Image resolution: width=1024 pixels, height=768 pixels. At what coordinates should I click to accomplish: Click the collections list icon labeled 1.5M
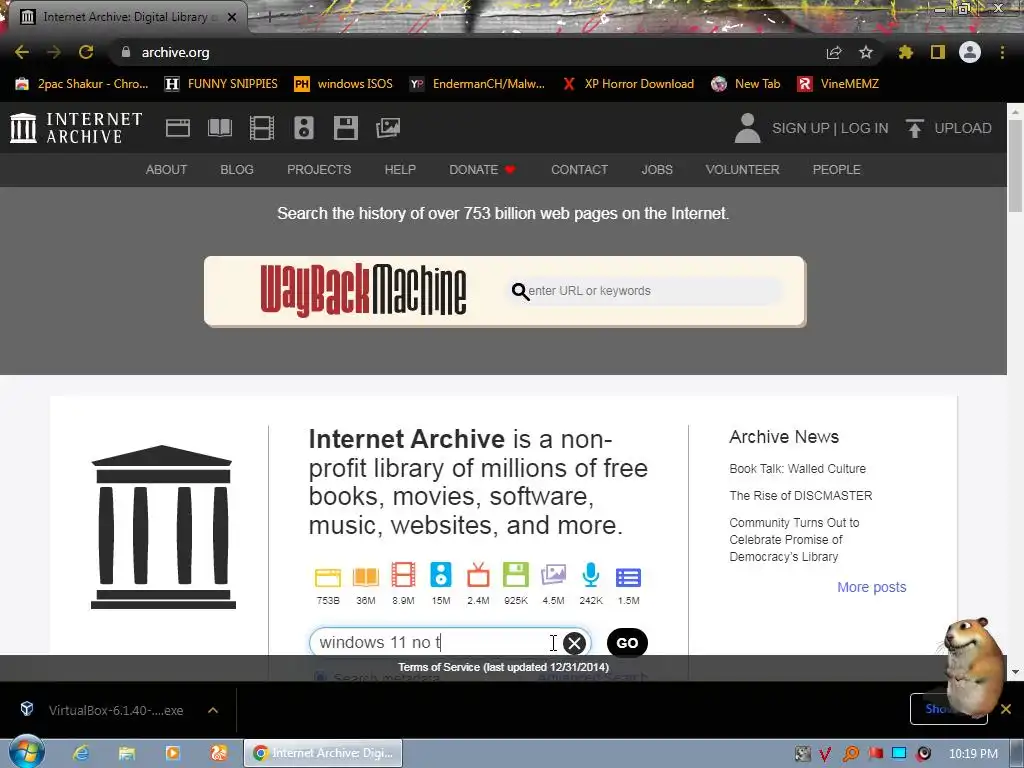(x=628, y=577)
